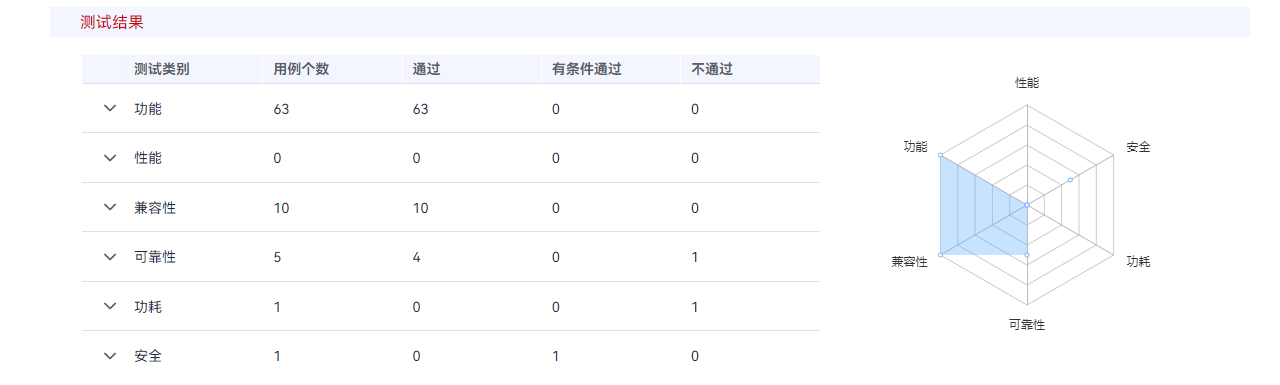Screen dimensions: 1280x385
Task: Click the 功耗 label on radar chart
Action: point(1138,261)
